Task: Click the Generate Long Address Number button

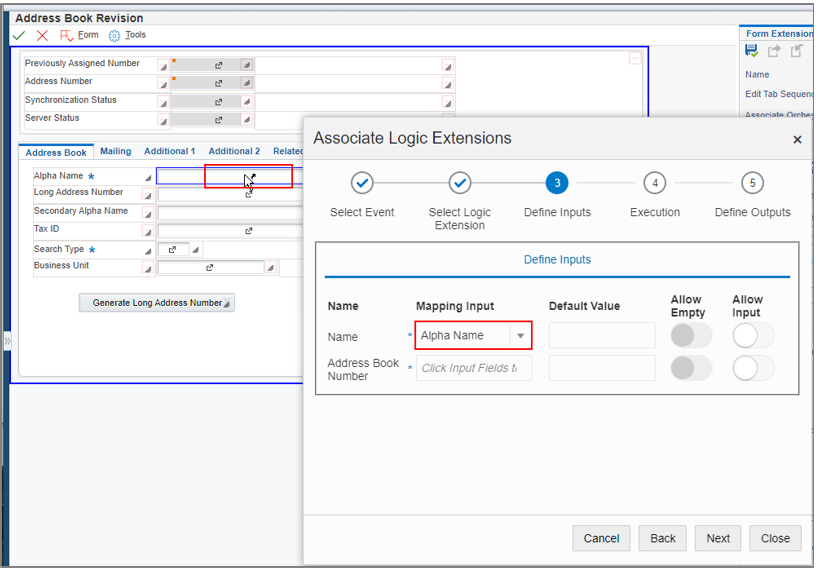Action: pos(157,303)
